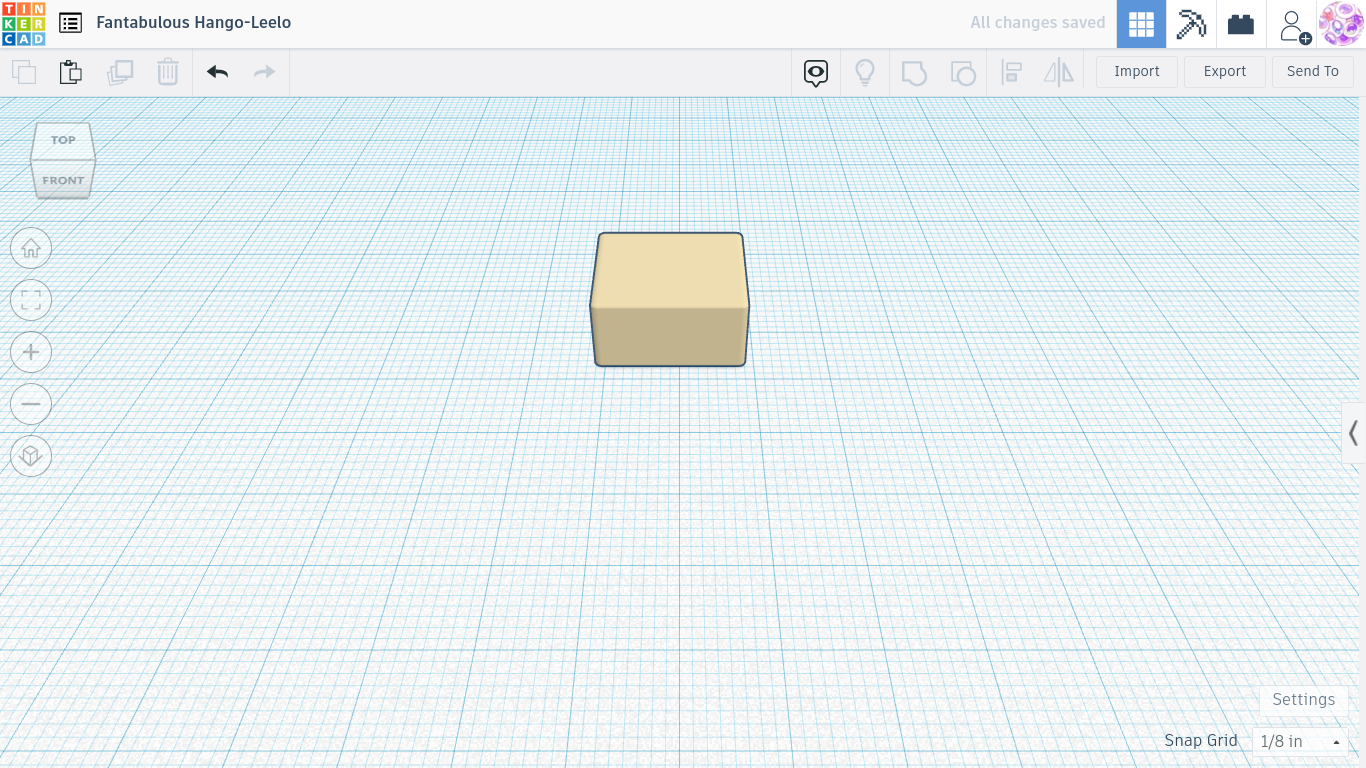Viewport: 1366px width, 768px height.
Task: Open the Snap Grid 1/8 in dropdown
Action: point(1300,742)
